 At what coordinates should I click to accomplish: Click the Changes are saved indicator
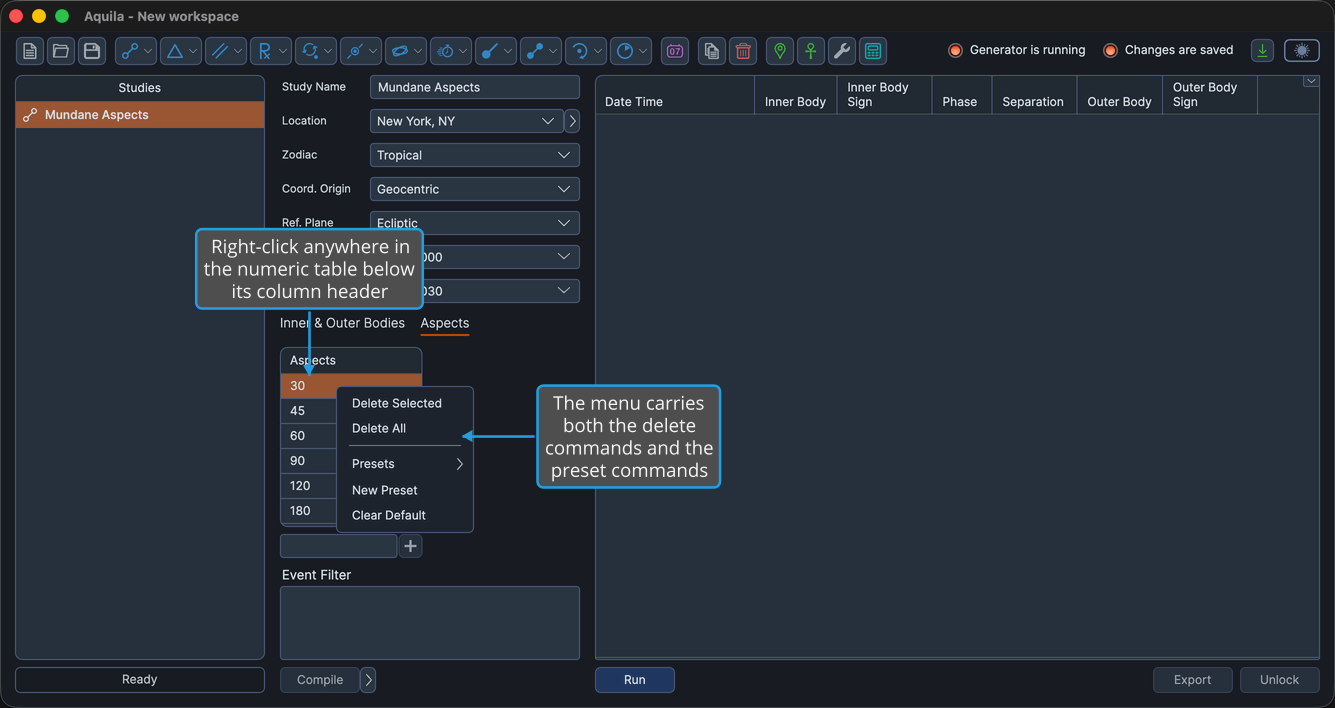[1110, 50]
